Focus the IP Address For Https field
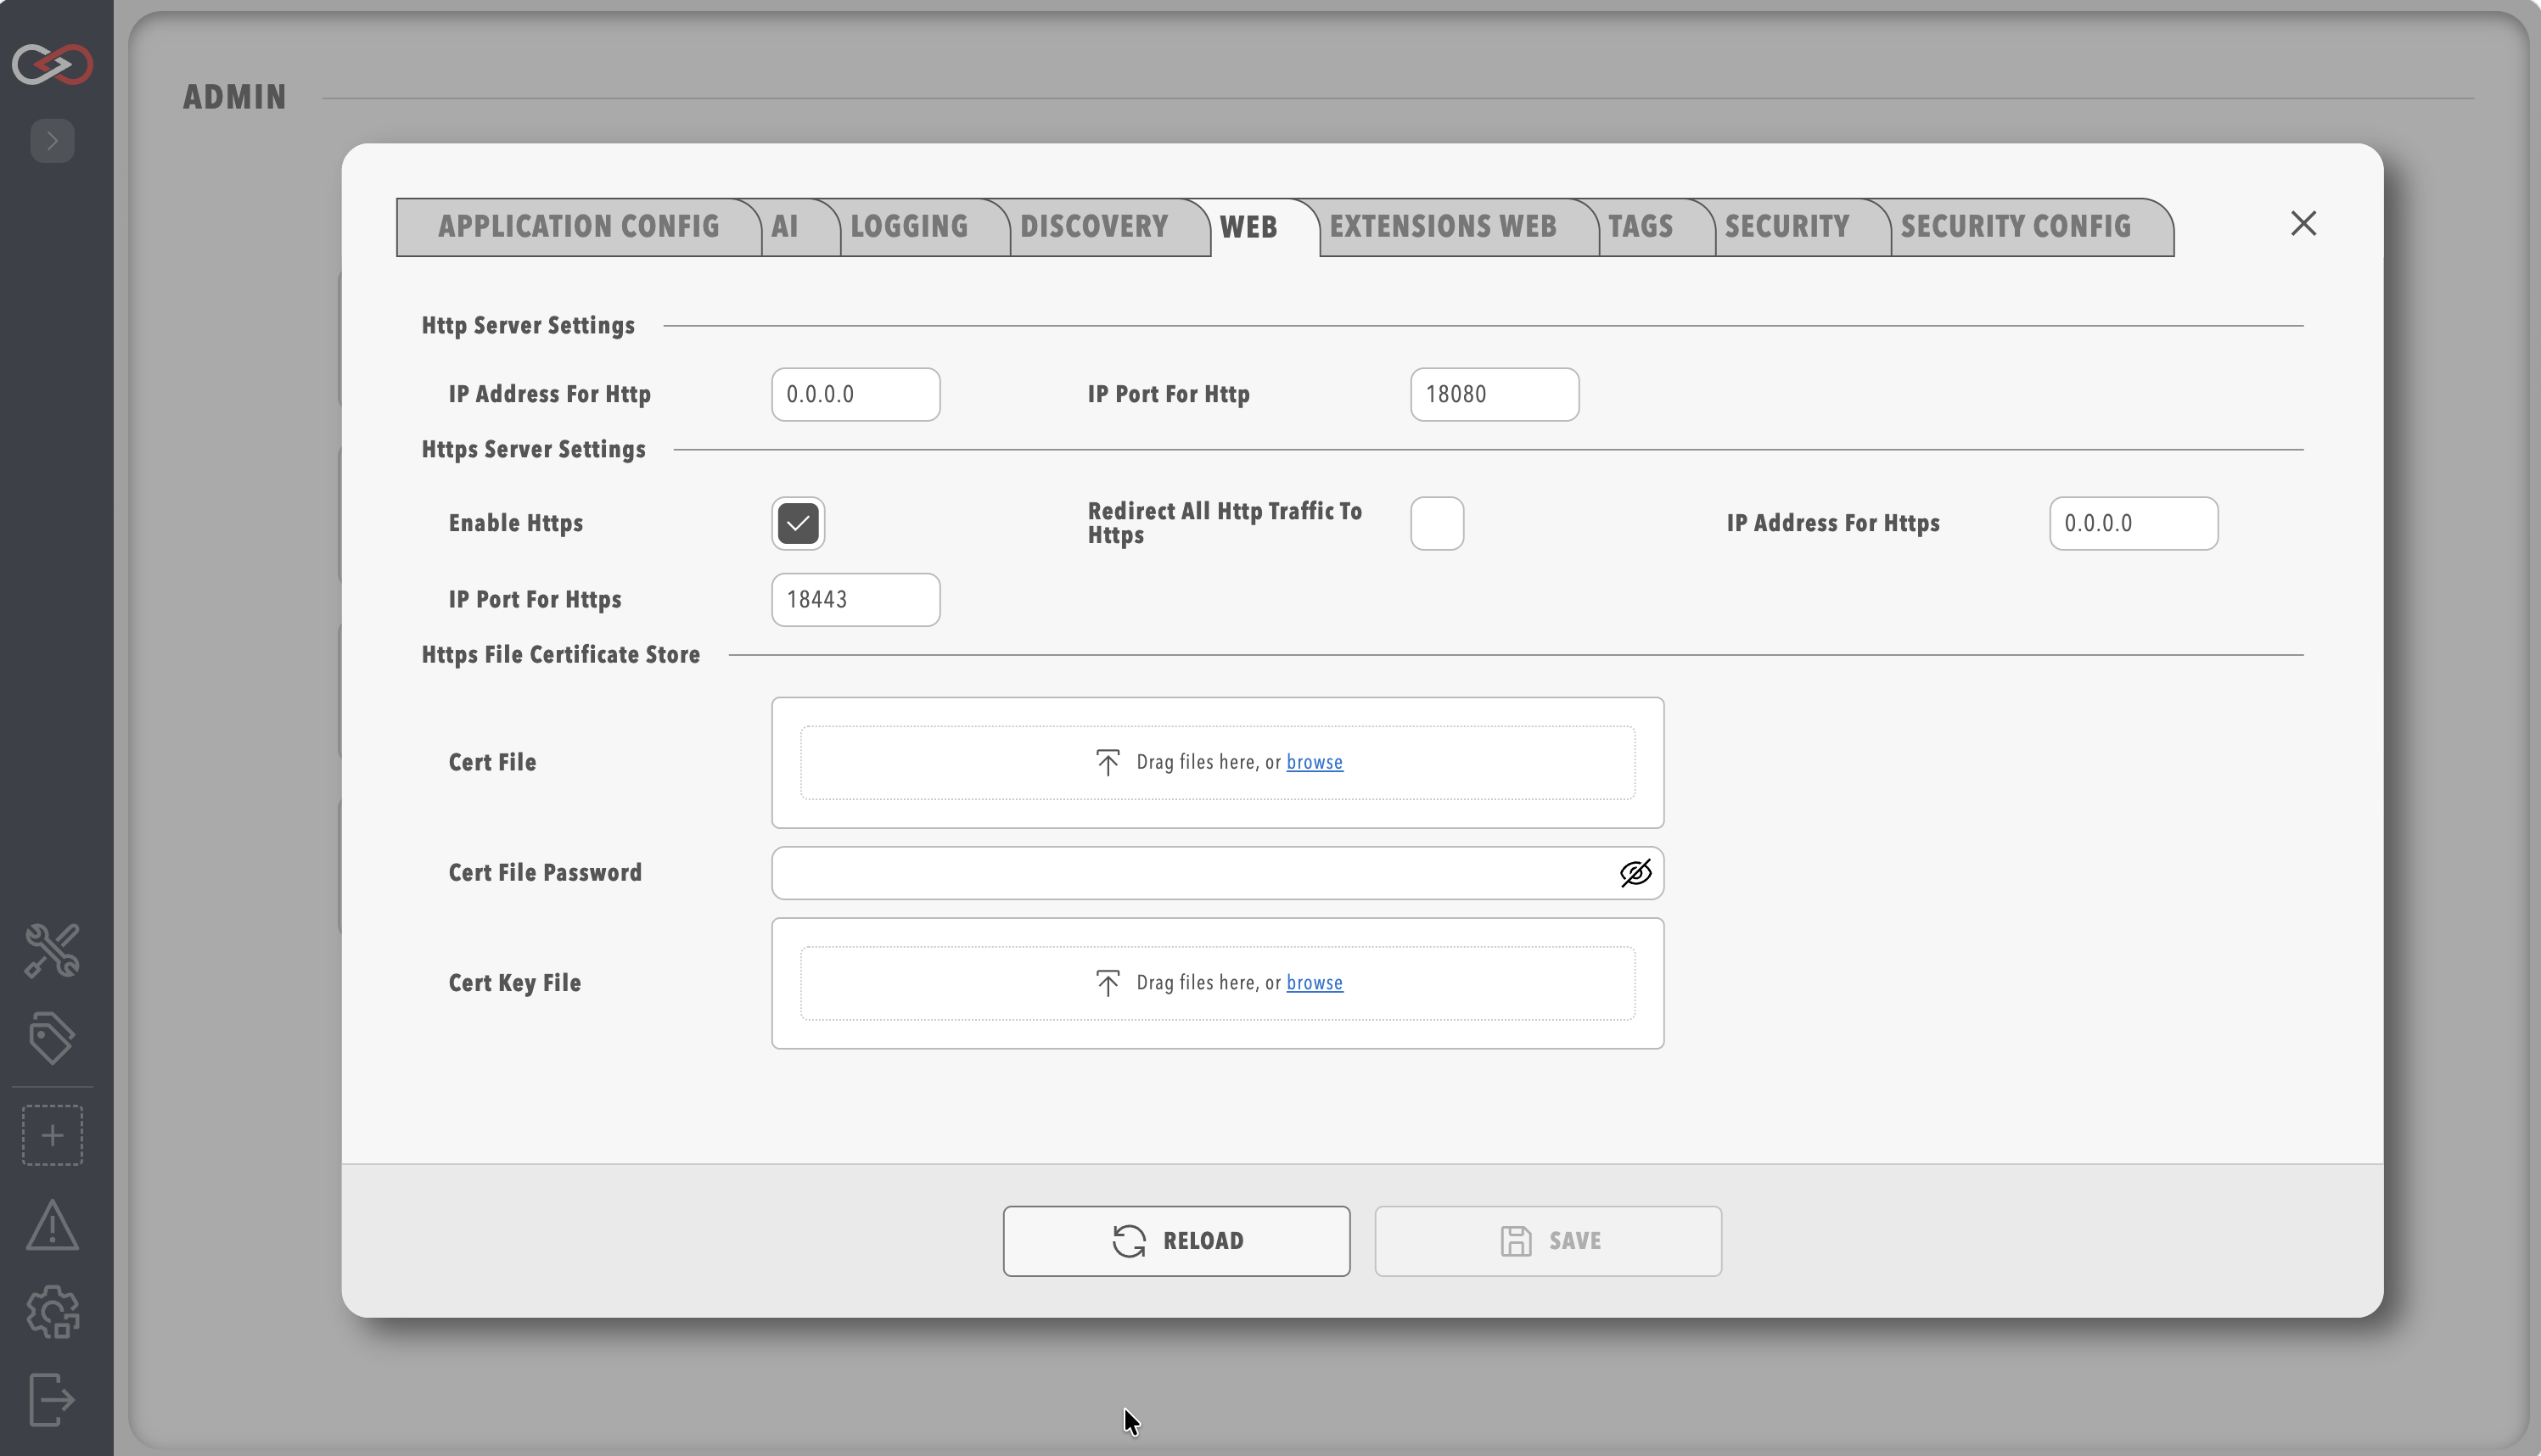Screen dimensions: 2541x1456 (2133, 523)
